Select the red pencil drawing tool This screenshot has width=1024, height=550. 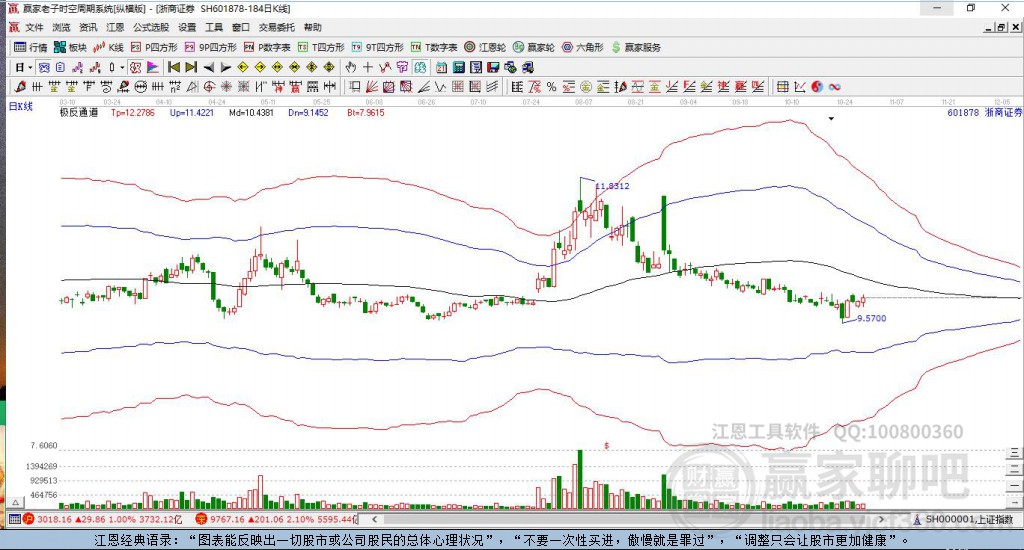[20, 86]
